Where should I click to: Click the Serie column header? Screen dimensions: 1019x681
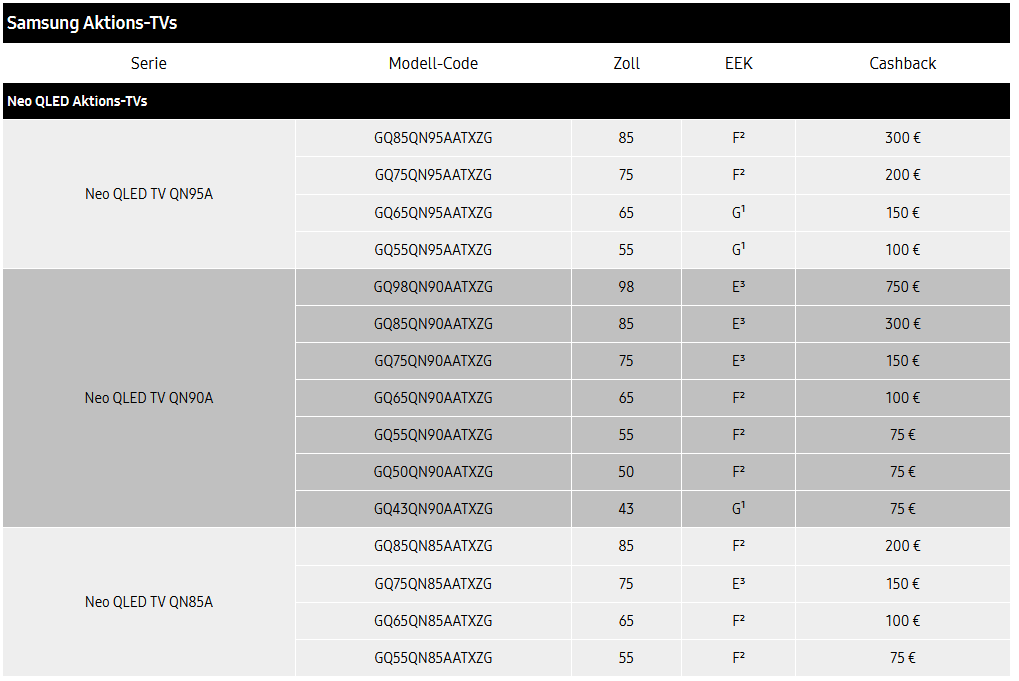(149, 63)
